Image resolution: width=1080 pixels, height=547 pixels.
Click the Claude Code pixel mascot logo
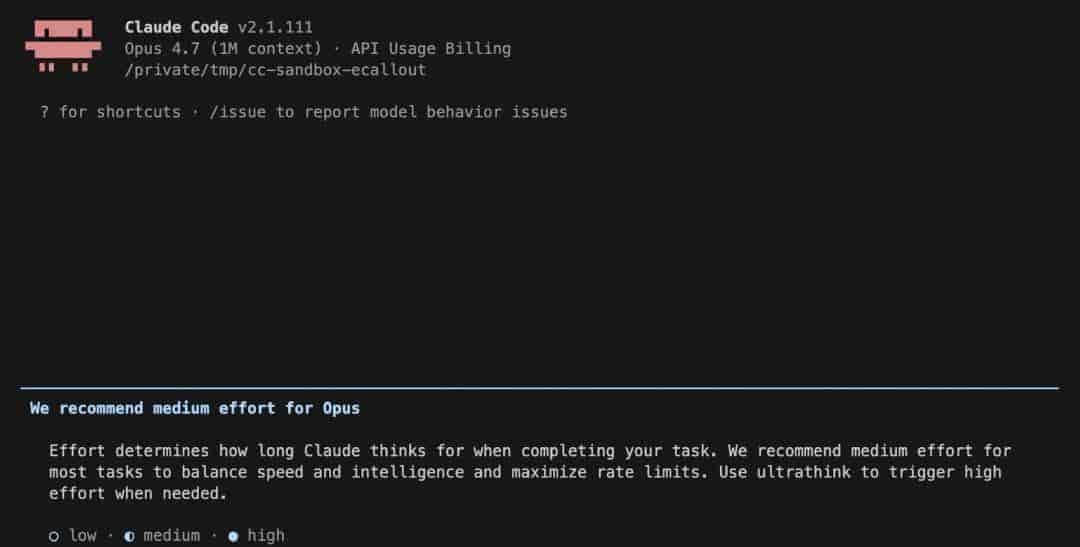63,47
